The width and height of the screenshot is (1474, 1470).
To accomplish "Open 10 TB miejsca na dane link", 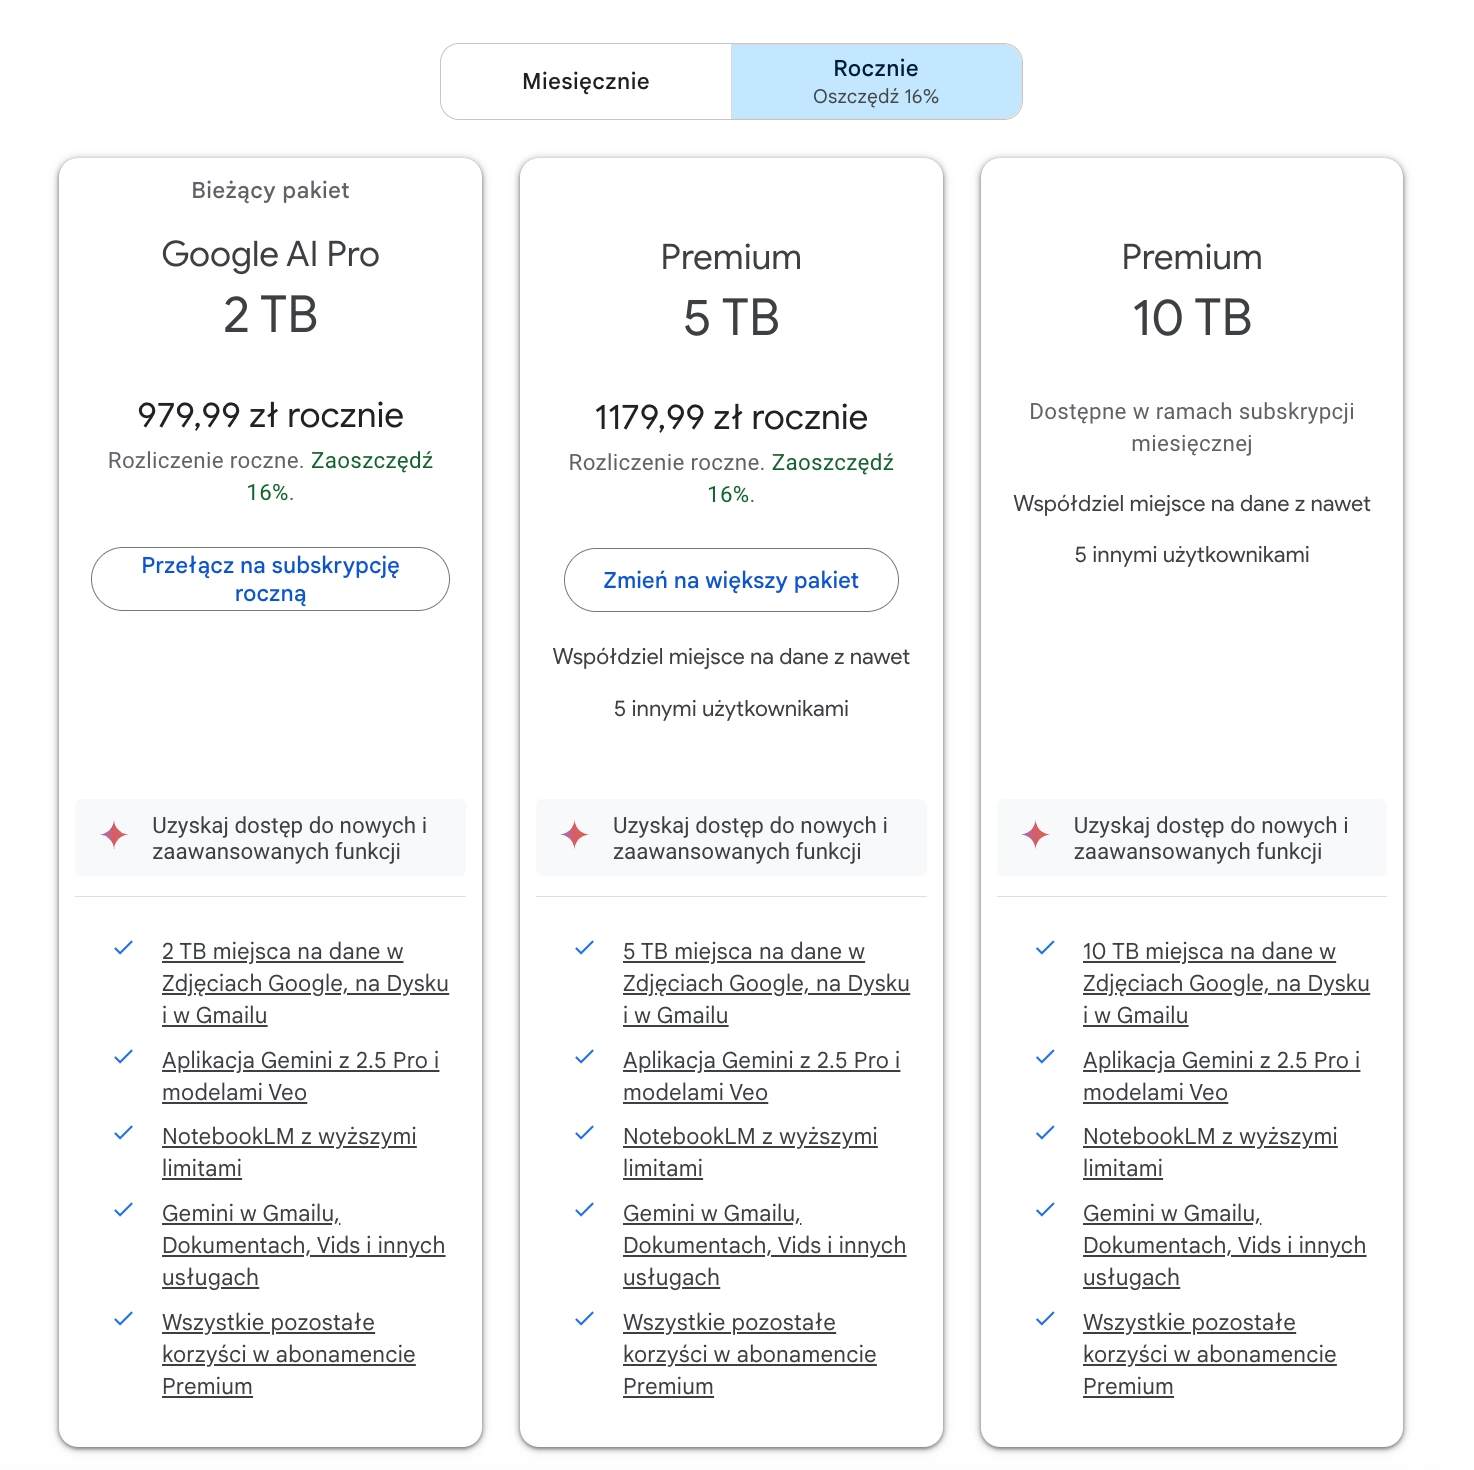I will (x=1226, y=983).
